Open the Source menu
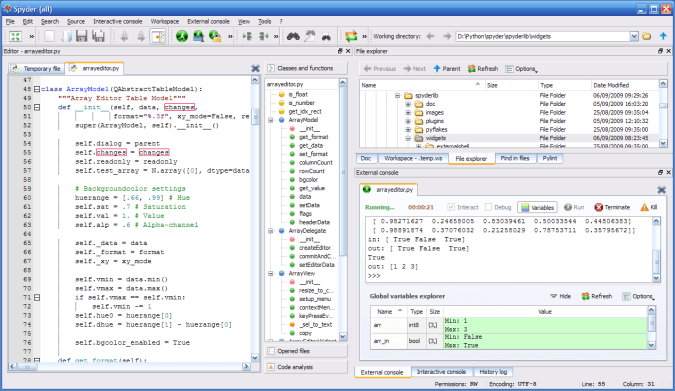The width and height of the screenshot is (675, 391). [76, 21]
